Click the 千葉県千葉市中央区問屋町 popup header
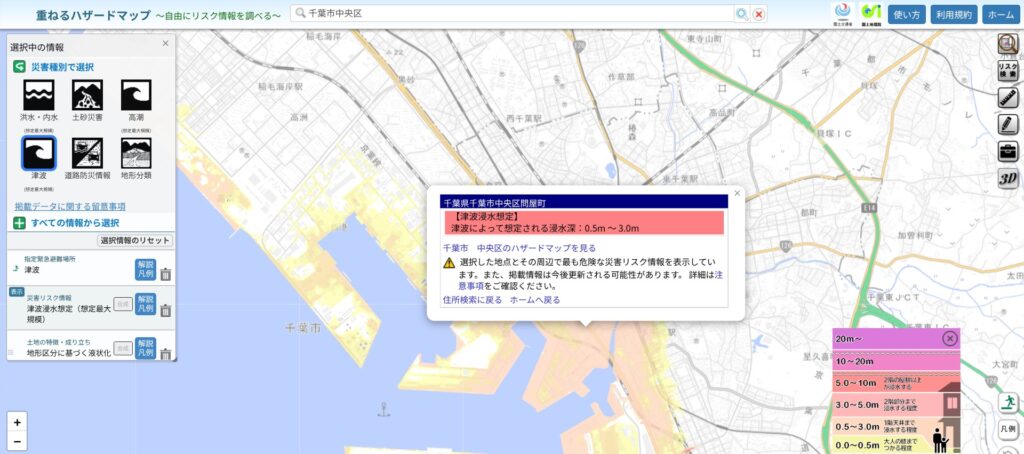 coord(584,203)
